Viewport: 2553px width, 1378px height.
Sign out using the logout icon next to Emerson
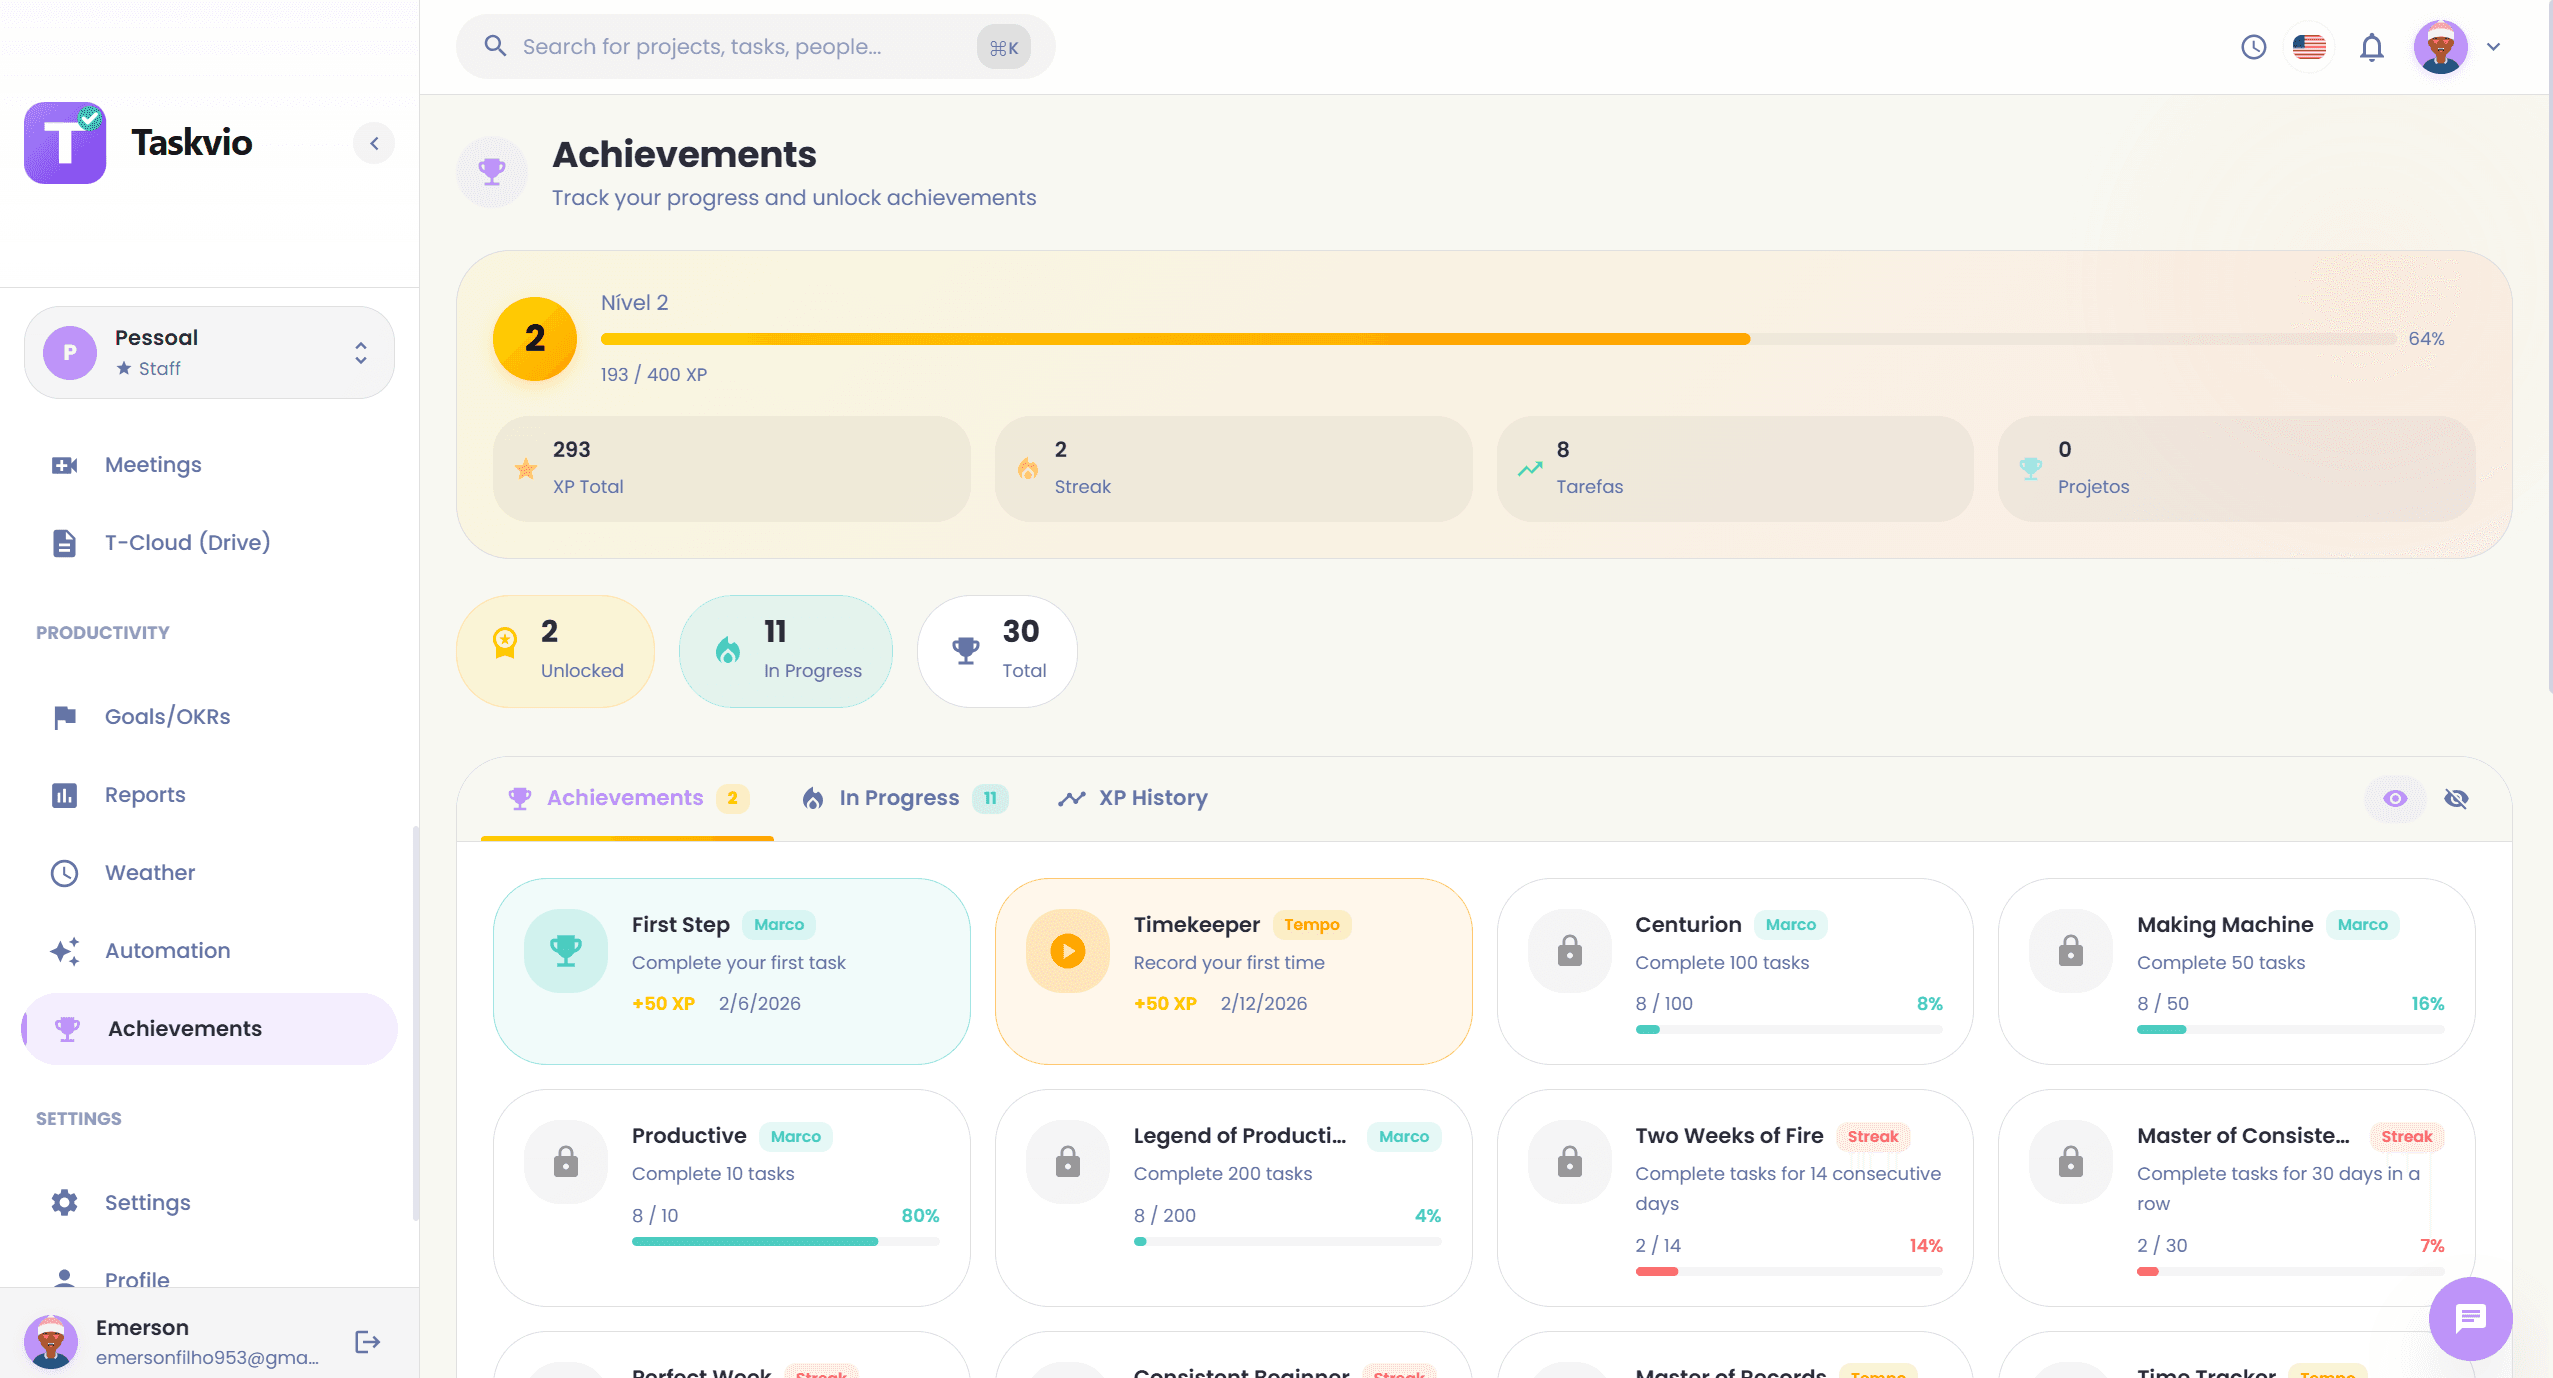coord(365,1341)
